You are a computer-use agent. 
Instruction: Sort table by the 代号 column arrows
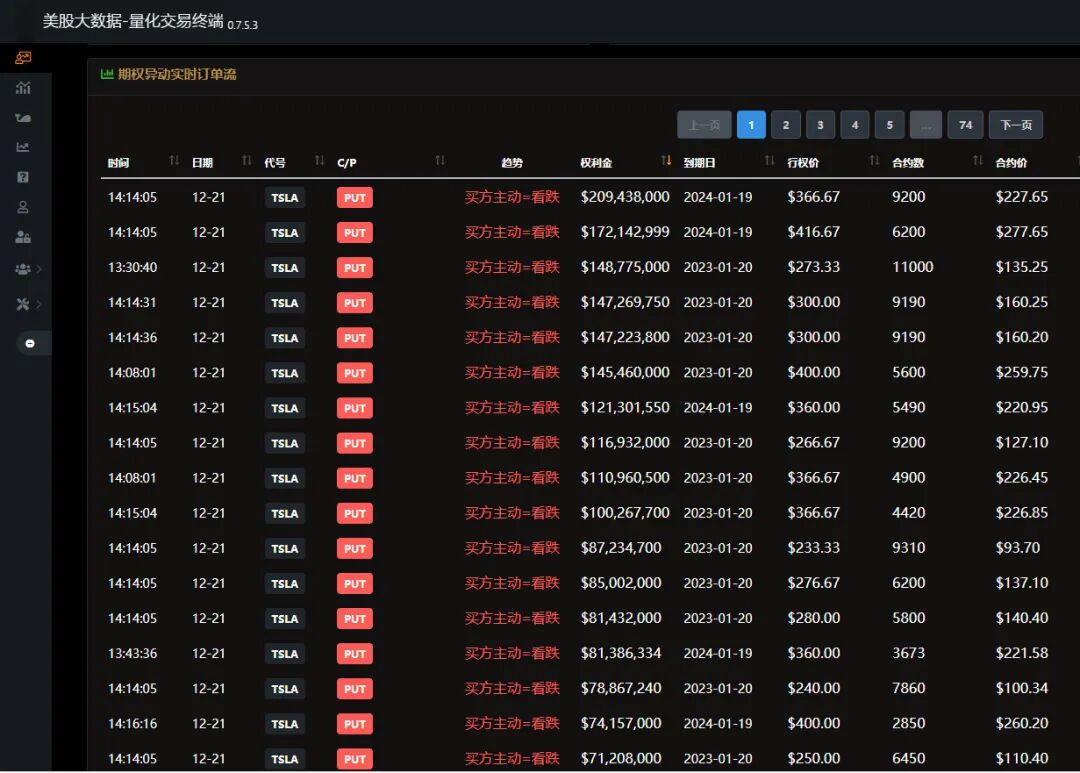click(x=320, y=161)
